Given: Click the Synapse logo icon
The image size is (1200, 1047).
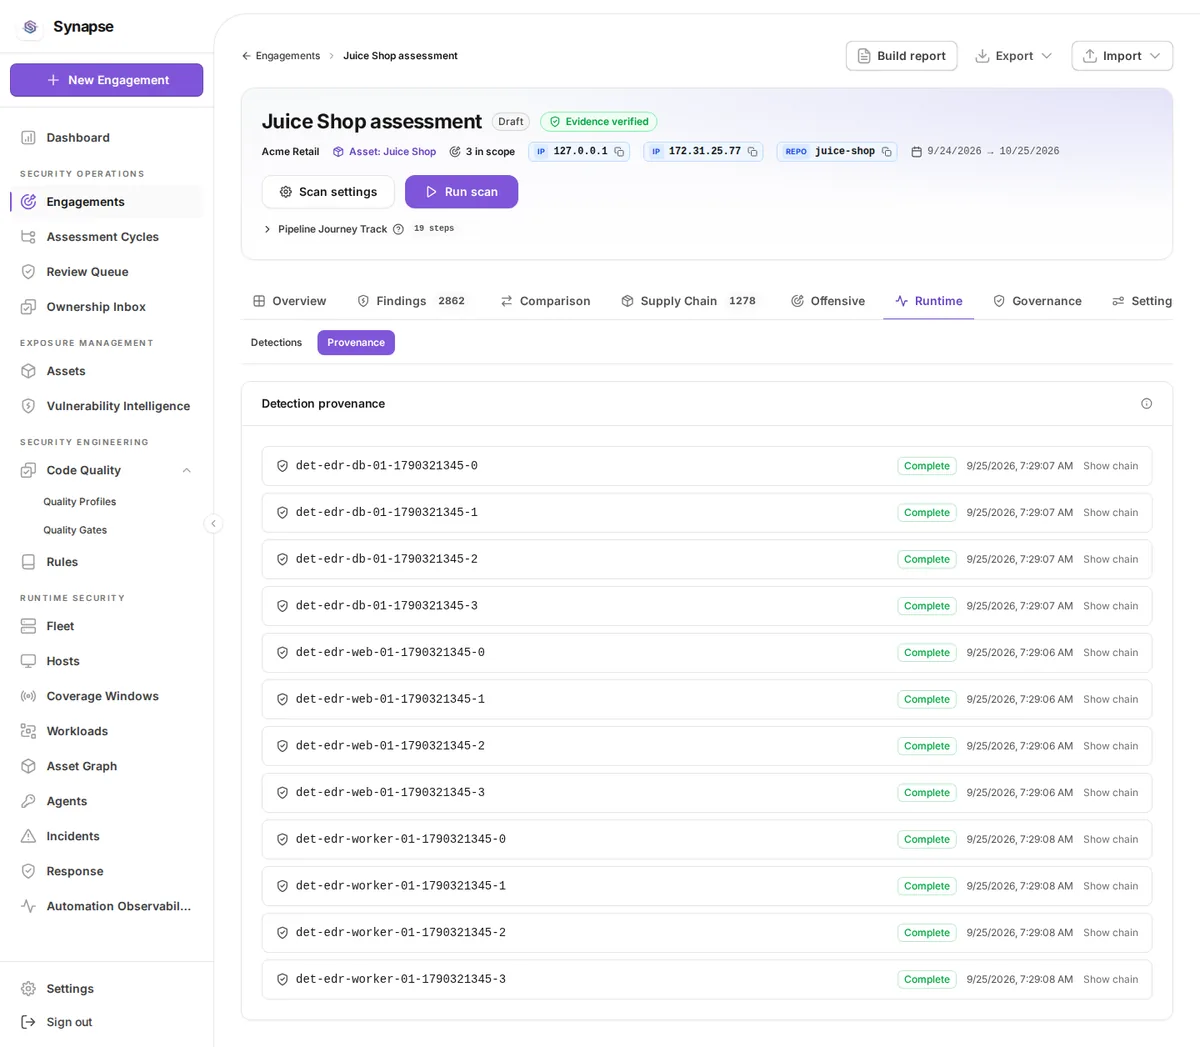Looking at the screenshot, I should [x=30, y=27].
